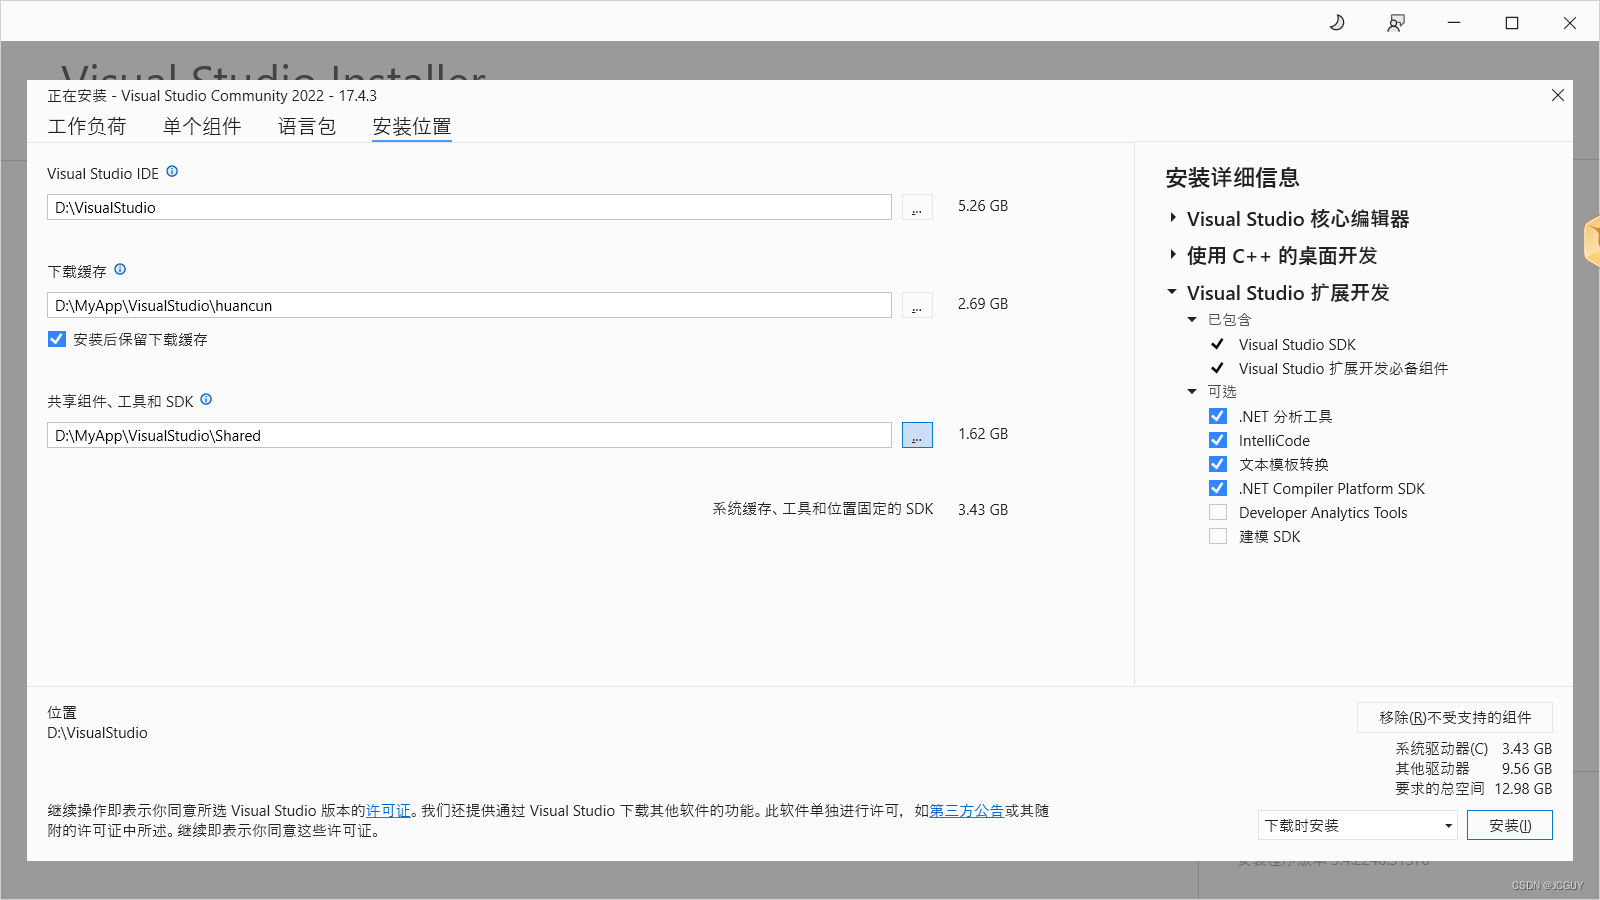Click the 5.26 GB size value
The height and width of the screenshot is (900, 1600).
[983, 206]
